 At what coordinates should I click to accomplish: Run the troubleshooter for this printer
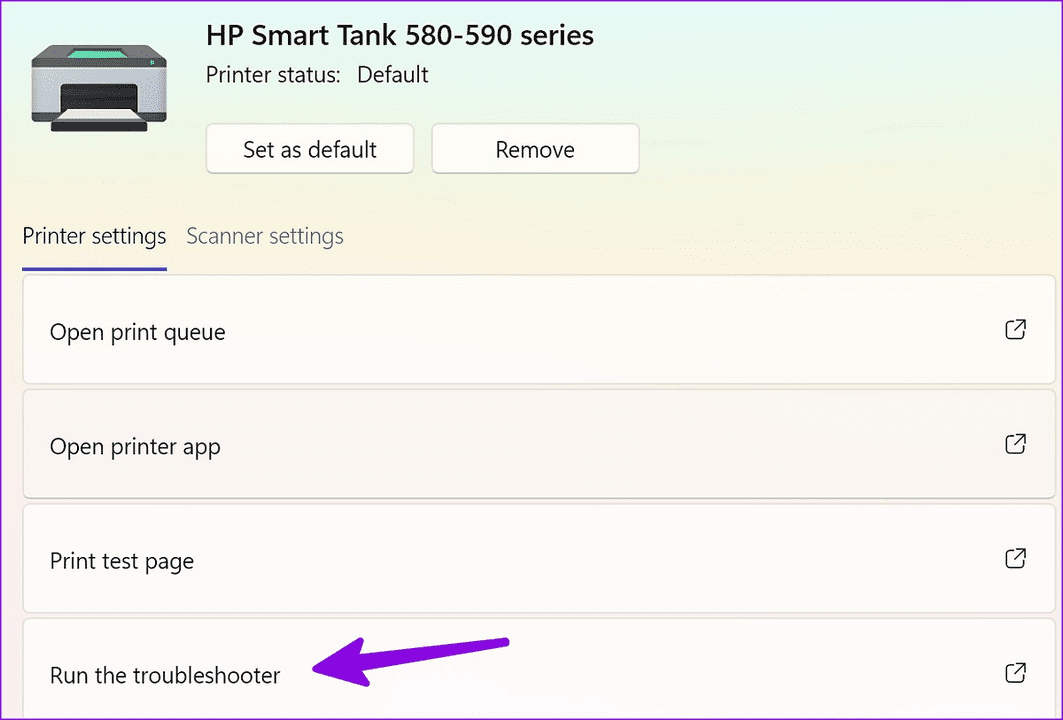point(165,675)
